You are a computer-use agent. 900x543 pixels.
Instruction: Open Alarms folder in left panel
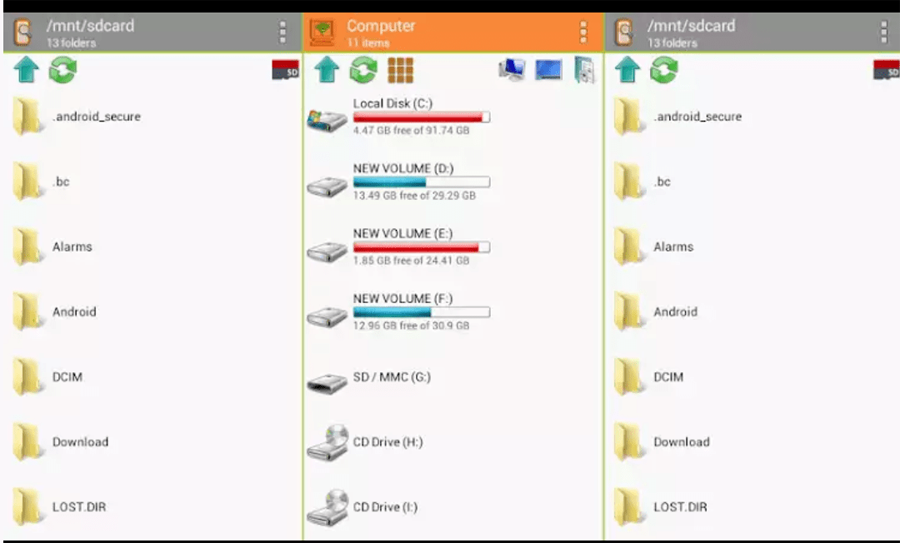tap(152, 247)
